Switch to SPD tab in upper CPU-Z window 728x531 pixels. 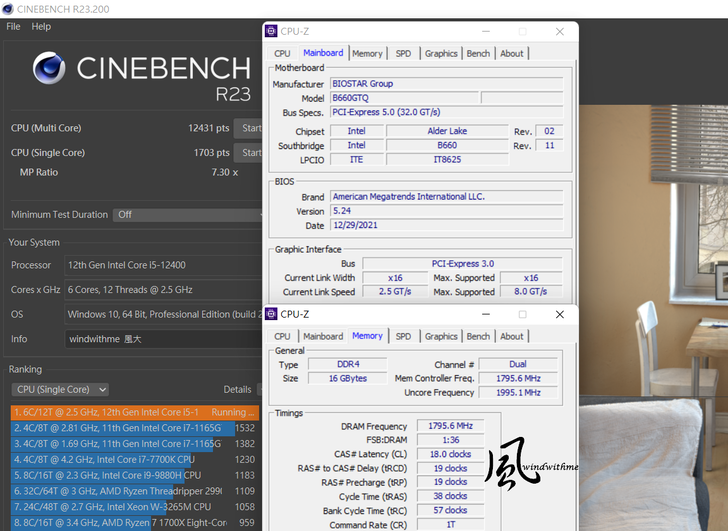pyautogui.click(x=403, y=53)
